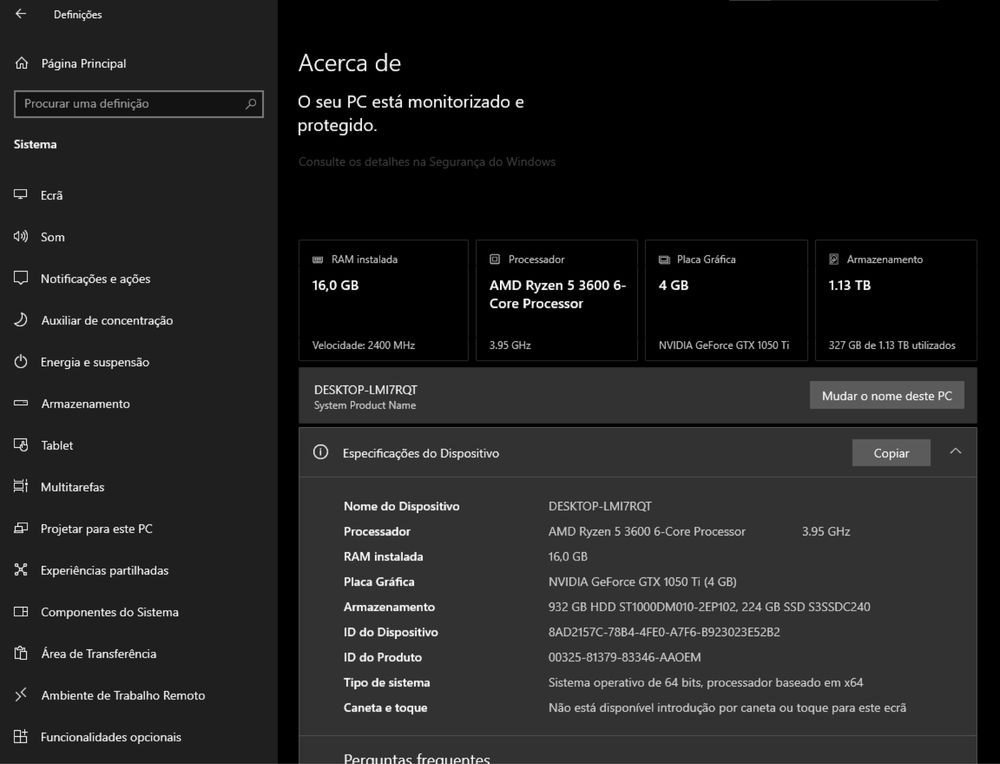This screenshot has height=764, width=1000.
Task: Open Consulte os detalhes na Segurança do Windows link
Action: (x=427, y=161)
